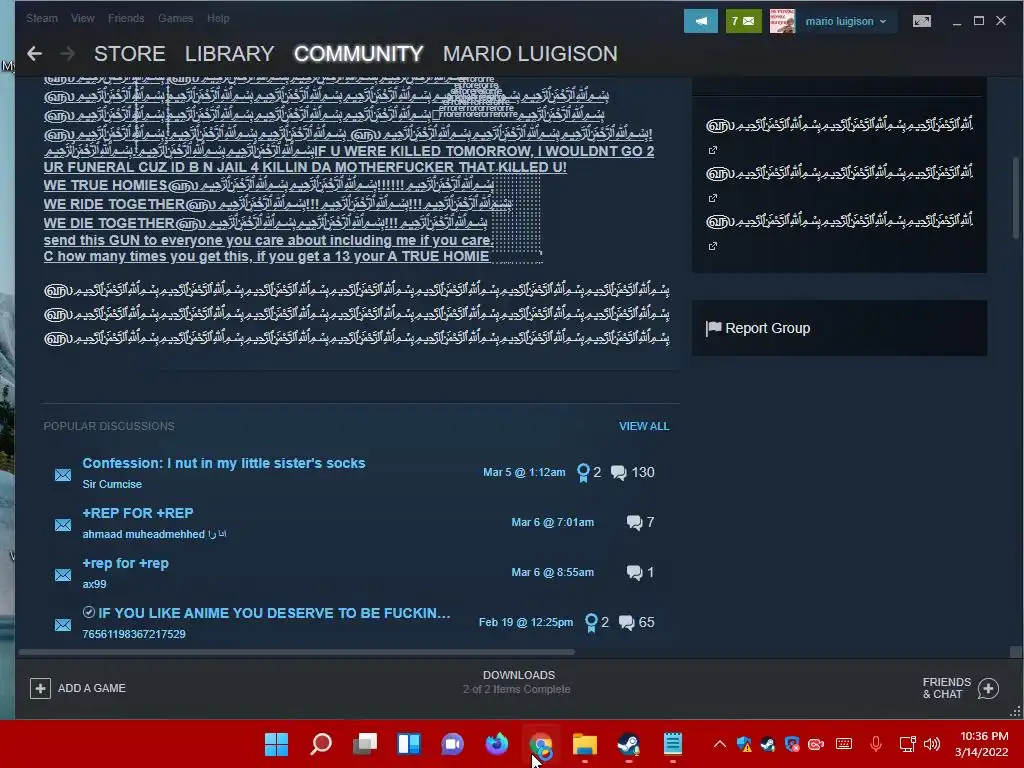Open the View menu

[x=83, y=18]
